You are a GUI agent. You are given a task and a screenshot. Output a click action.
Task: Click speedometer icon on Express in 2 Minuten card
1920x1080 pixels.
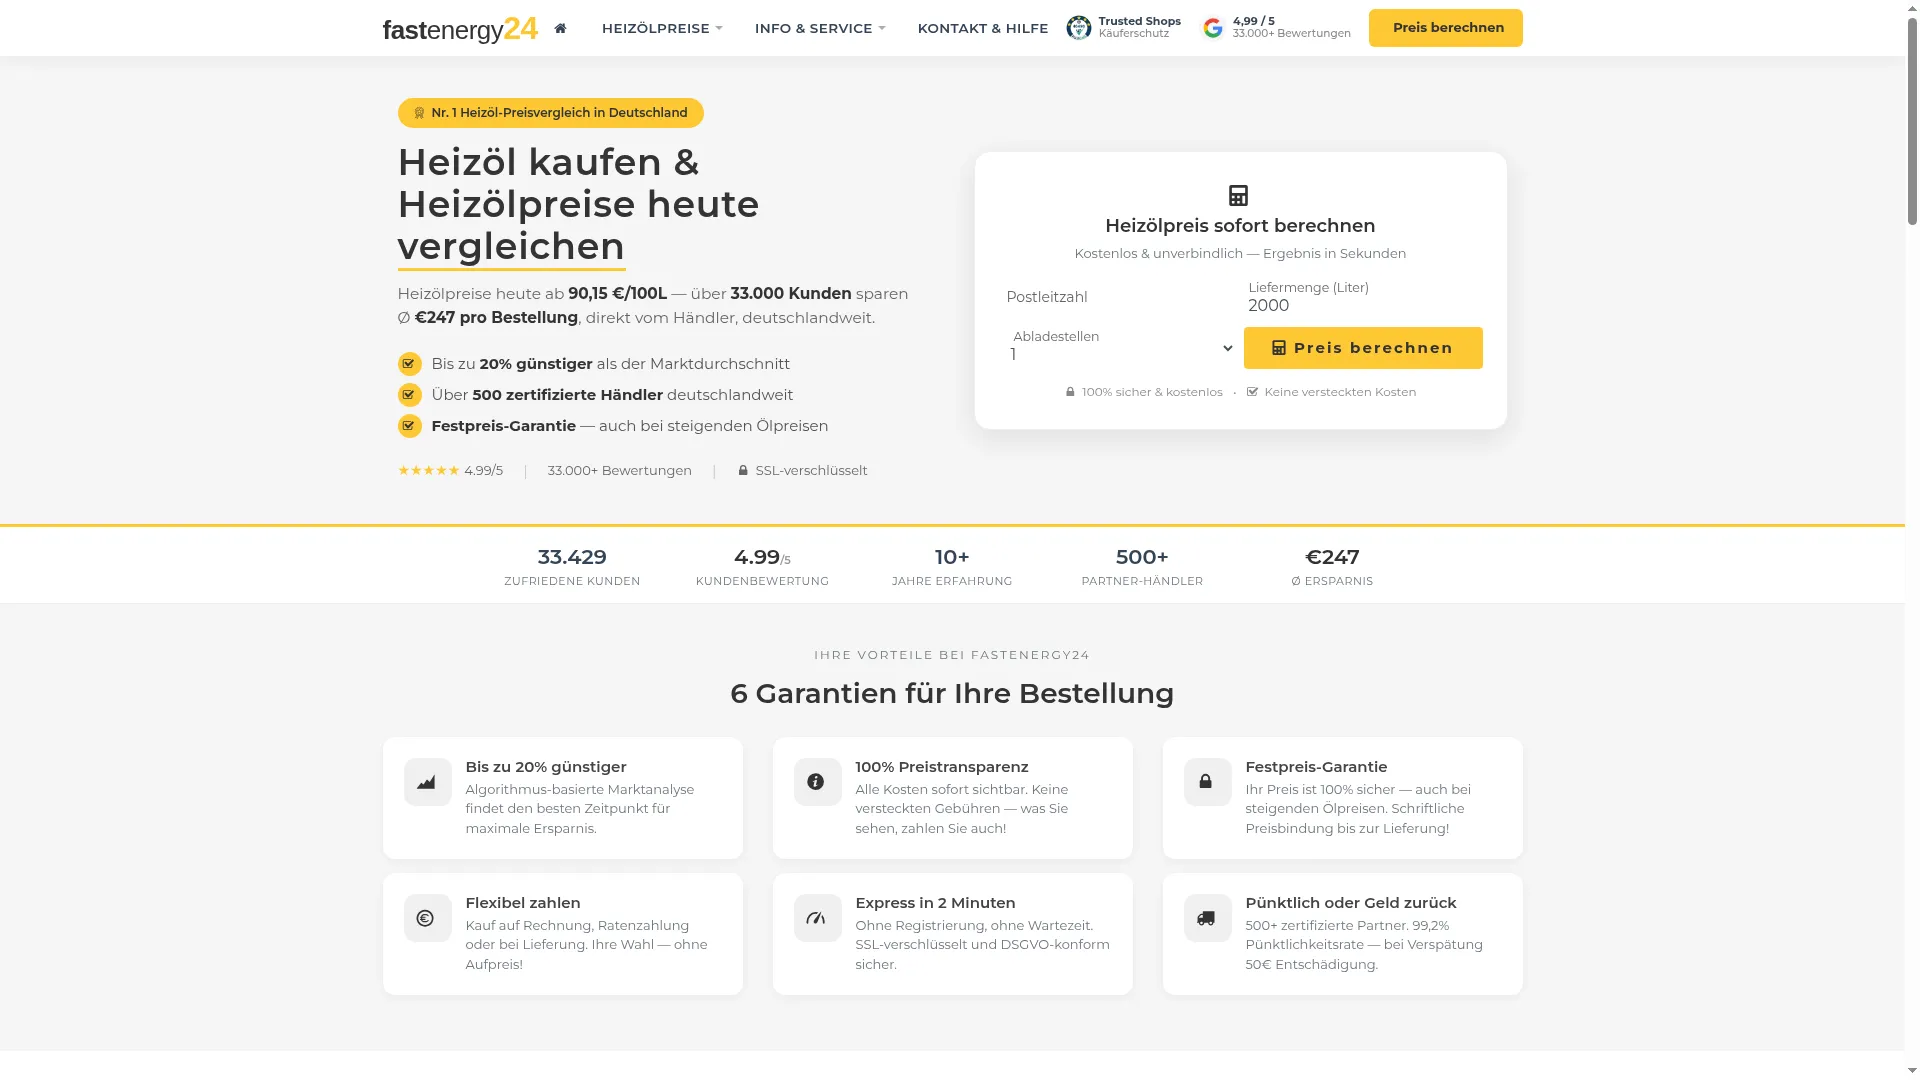coord(817,918)
